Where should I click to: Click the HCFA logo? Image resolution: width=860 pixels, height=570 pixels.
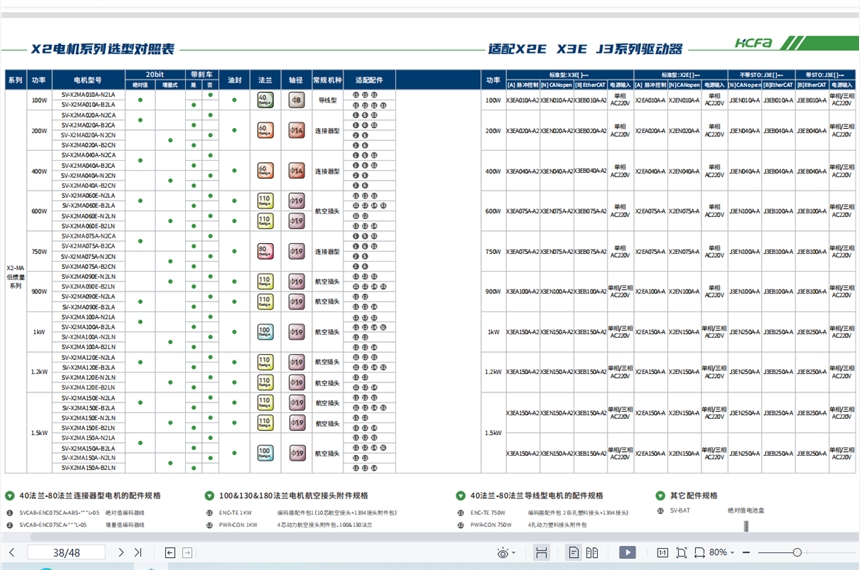(753, 43)
